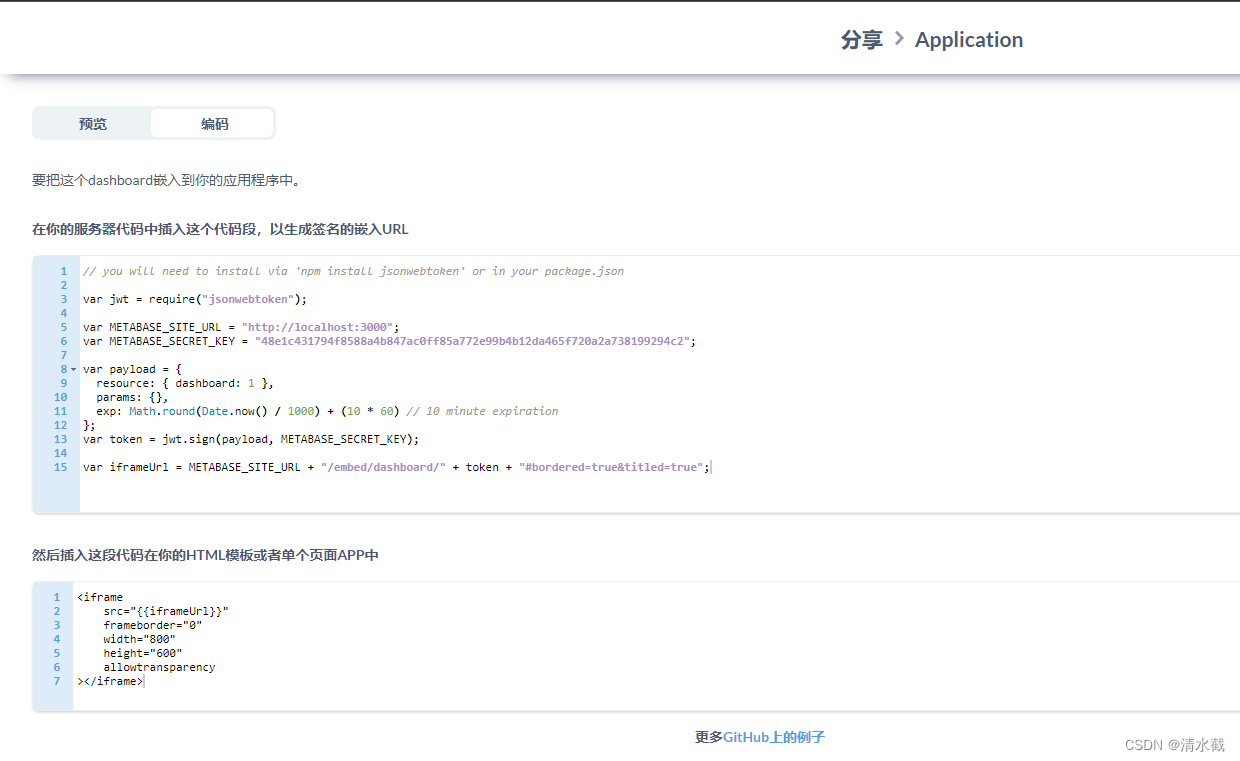Click the jwt.sign token line
Image resolution: width=1240 pixels, height=761 pixels.
251,439
